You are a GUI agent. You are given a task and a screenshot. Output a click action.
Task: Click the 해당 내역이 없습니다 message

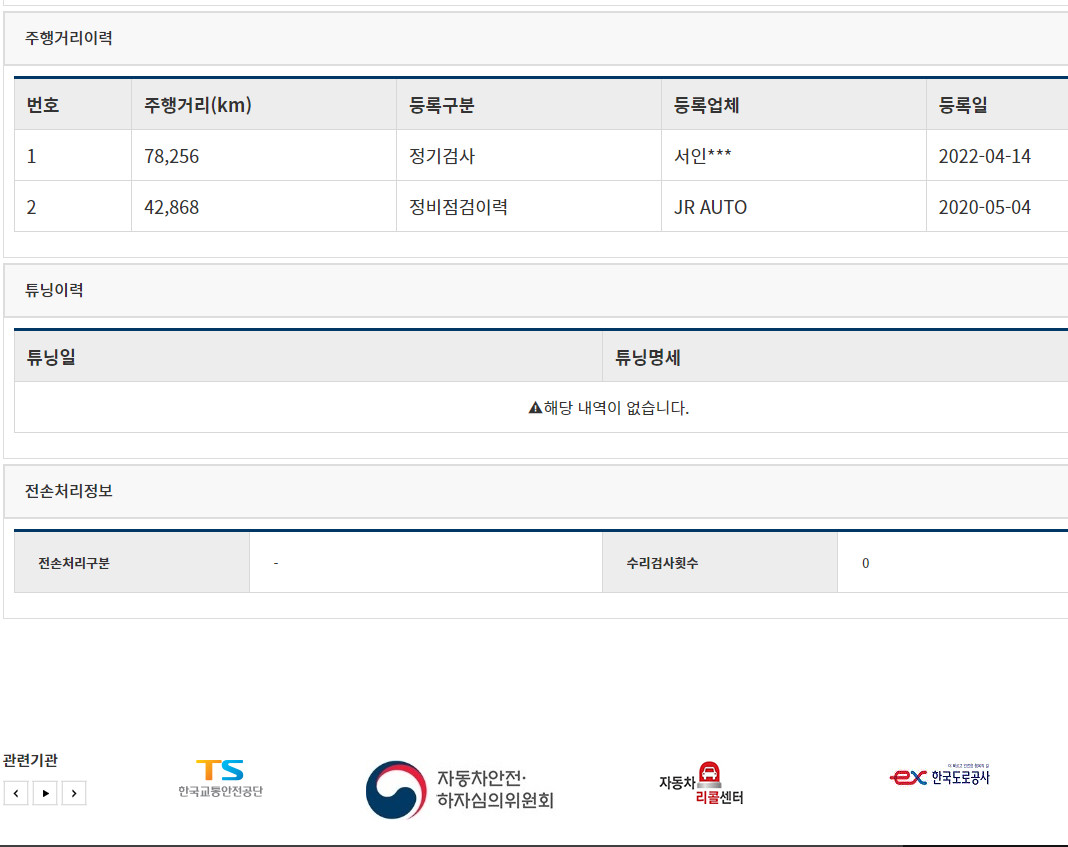point(616,408)
